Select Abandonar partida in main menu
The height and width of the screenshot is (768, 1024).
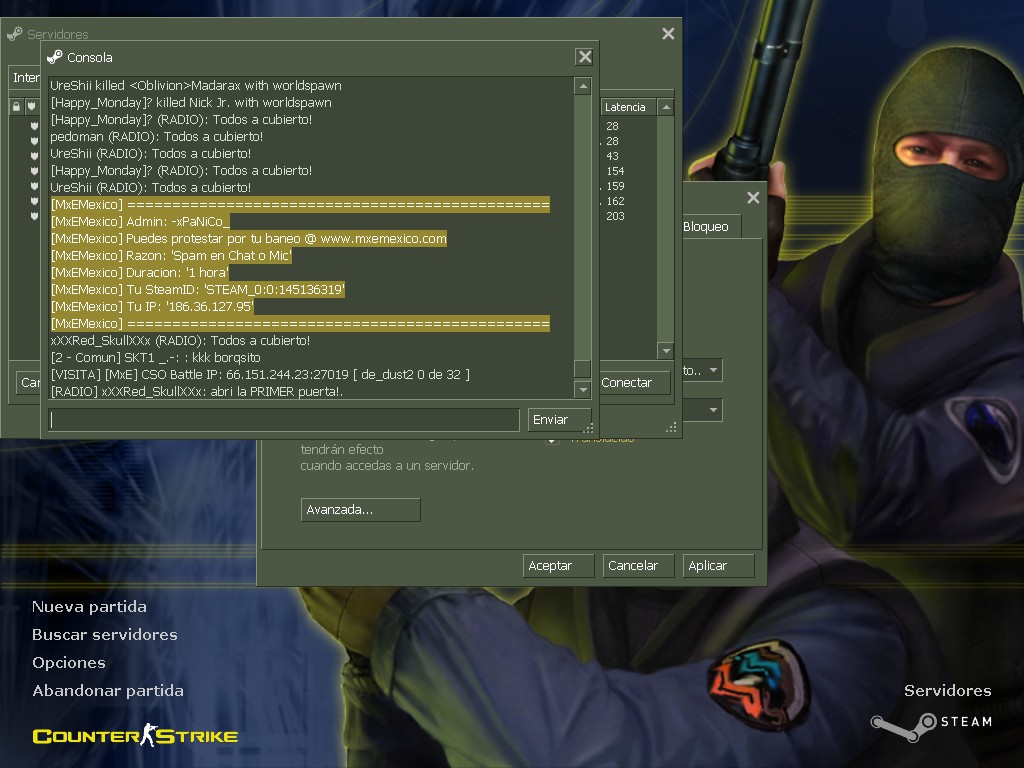point(108,691)
